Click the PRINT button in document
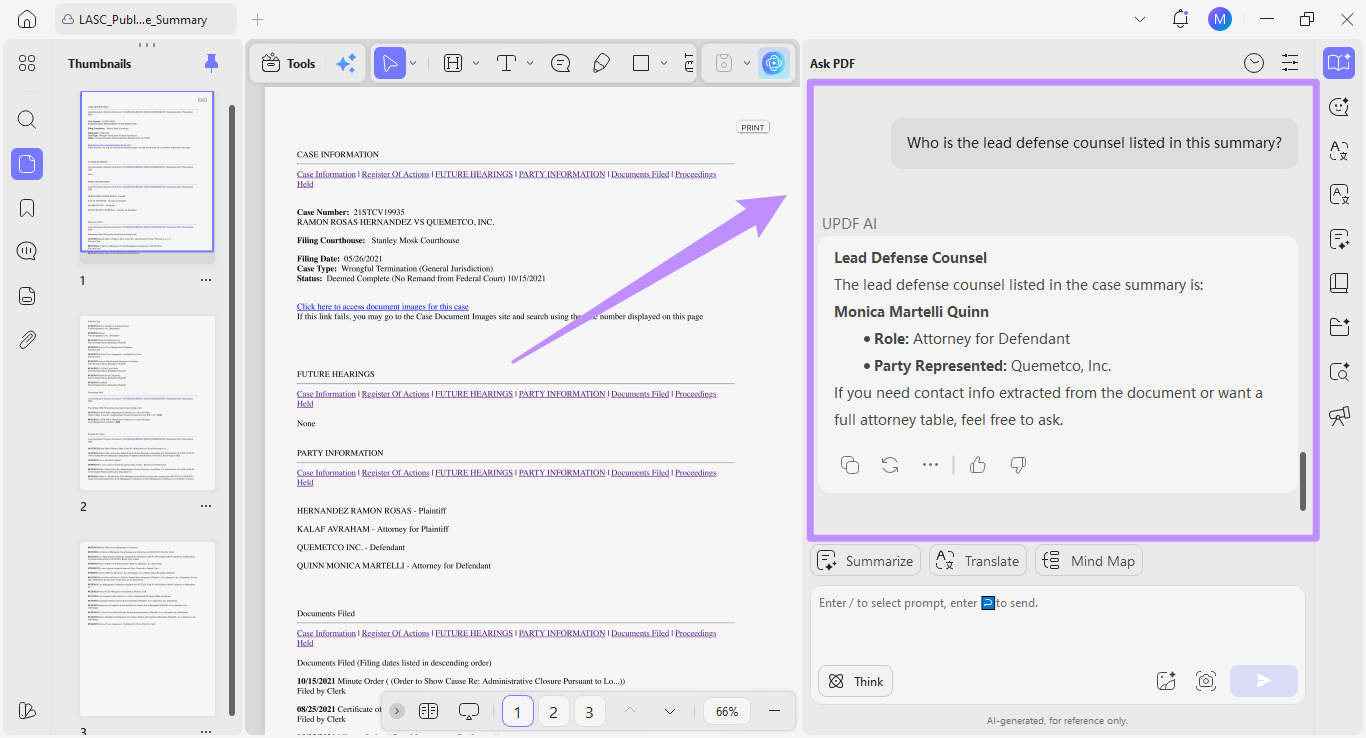 (753, 127)
